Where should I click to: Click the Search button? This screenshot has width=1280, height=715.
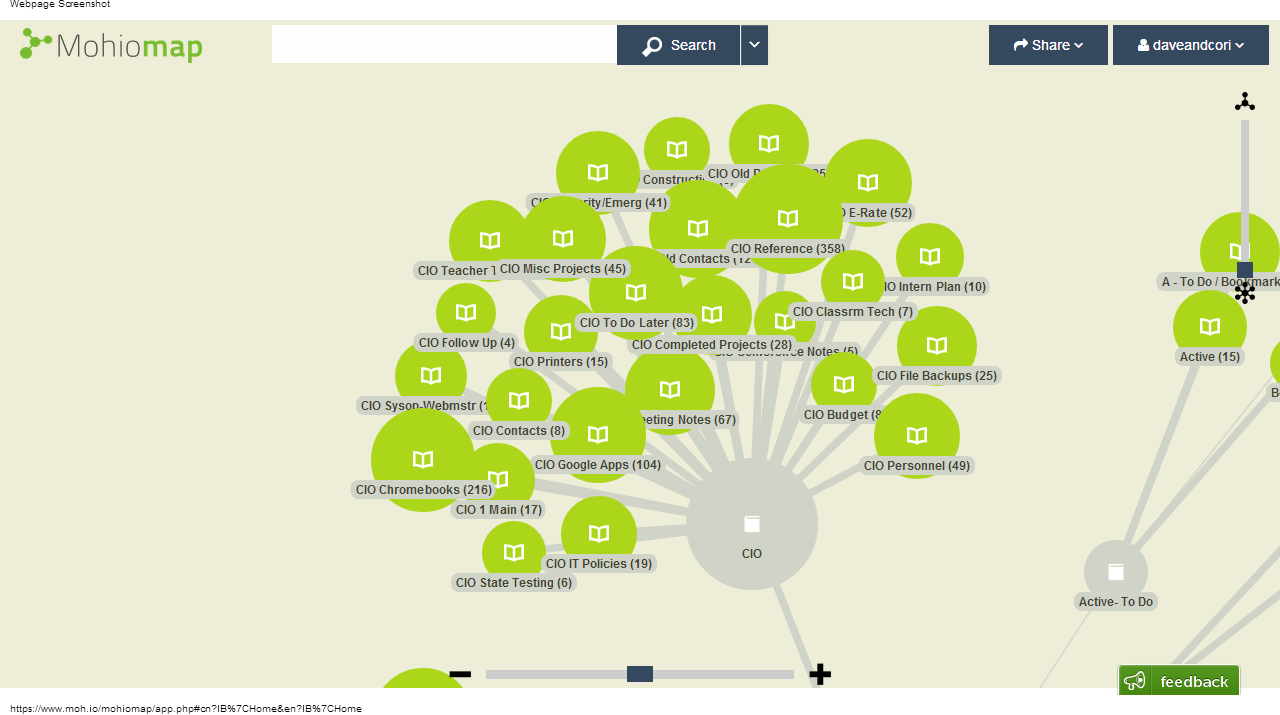(677, 44)
